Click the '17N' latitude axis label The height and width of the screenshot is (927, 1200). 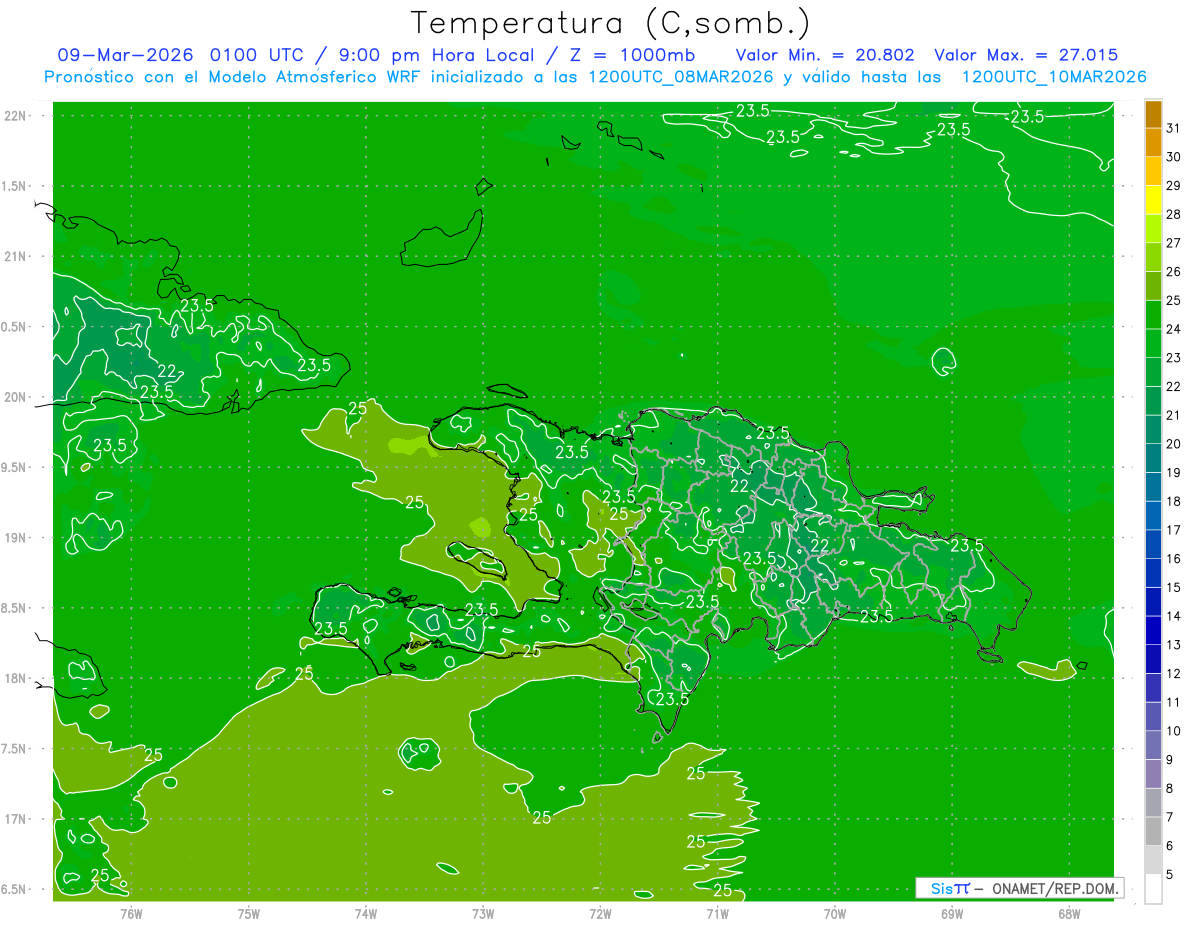(17, 819)
